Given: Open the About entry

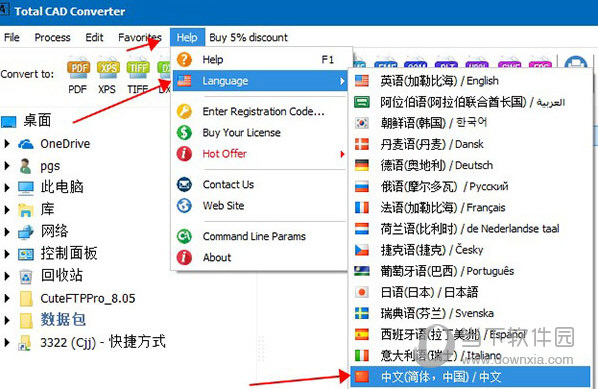Looking at the screenshot, I should point(261,257).
